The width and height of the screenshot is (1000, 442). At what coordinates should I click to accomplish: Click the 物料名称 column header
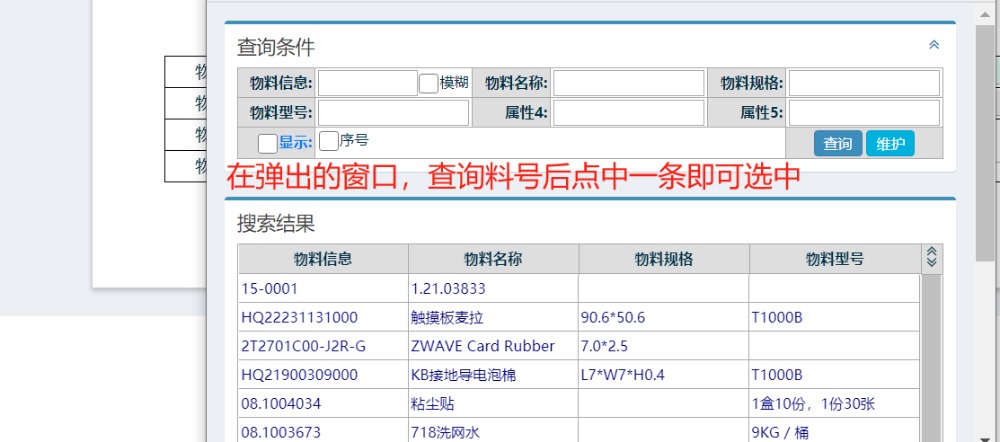point(492,259)
